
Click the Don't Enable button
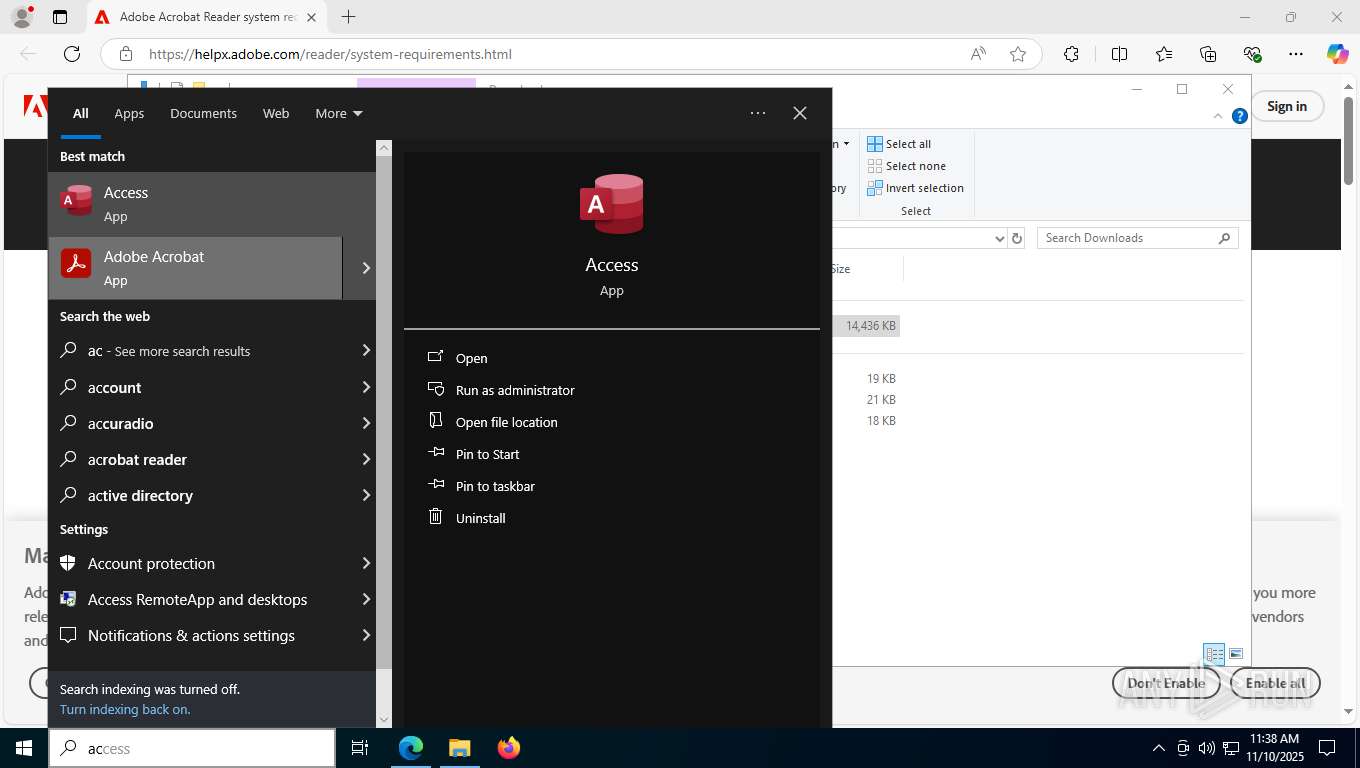1166,683
